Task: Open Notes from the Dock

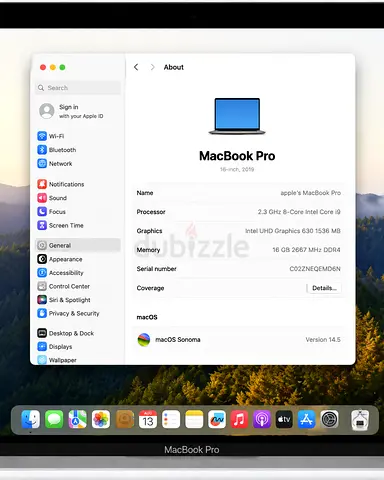Action: coord(194,419)
